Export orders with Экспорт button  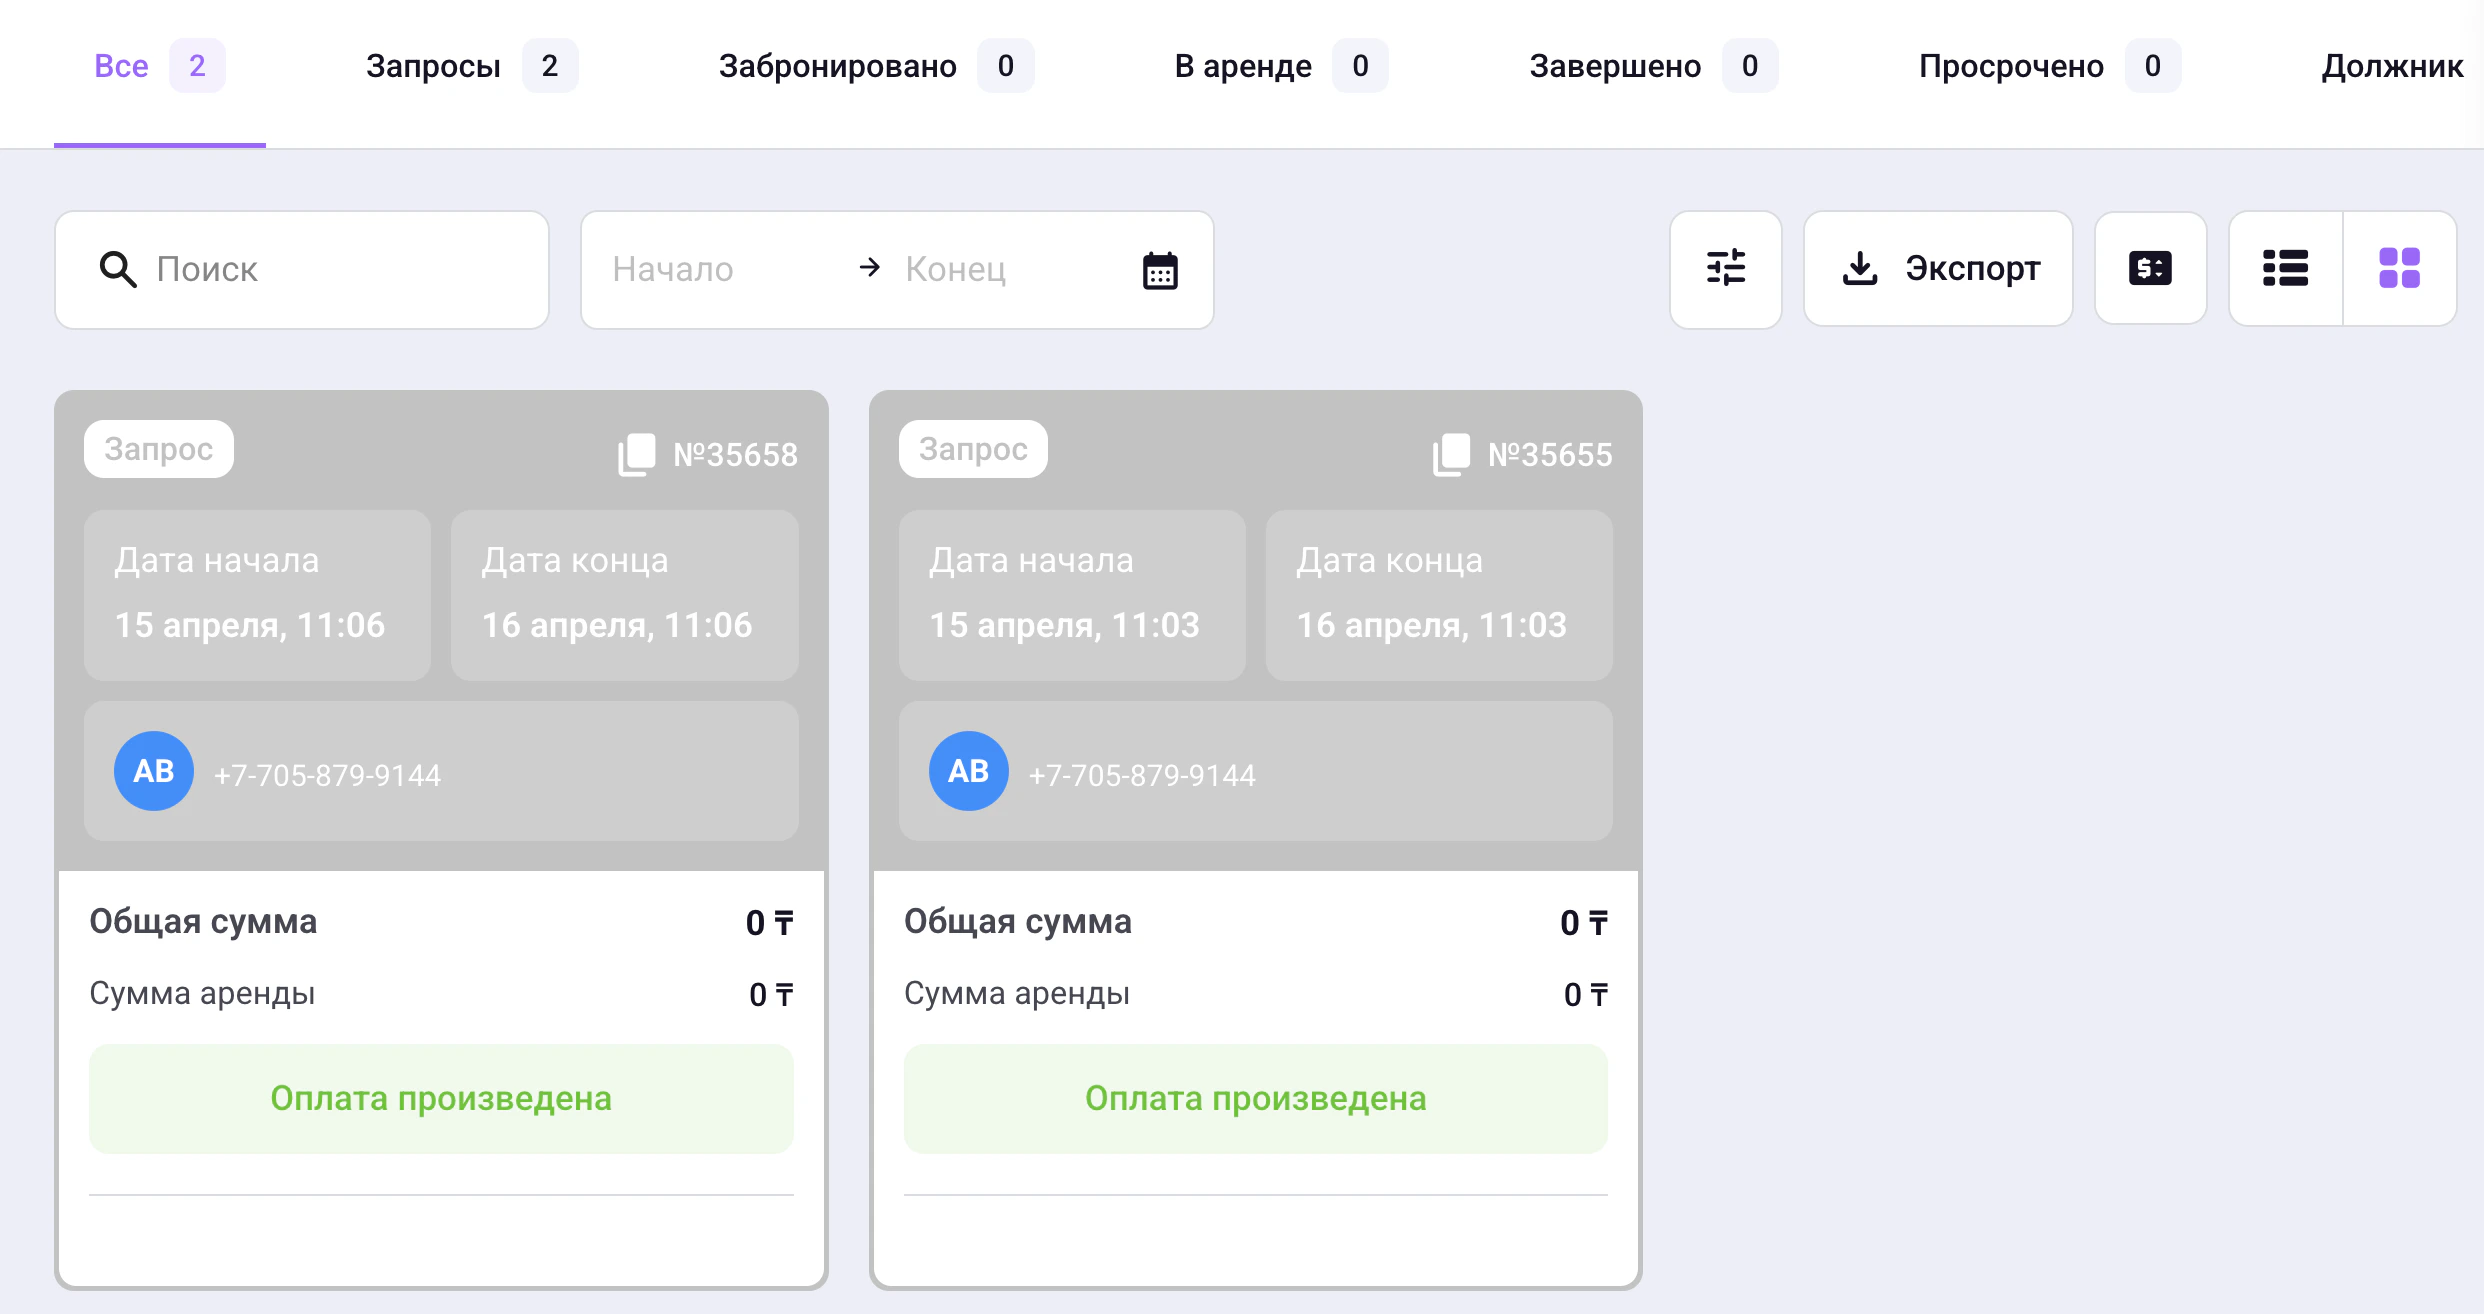coord(1938,268)
